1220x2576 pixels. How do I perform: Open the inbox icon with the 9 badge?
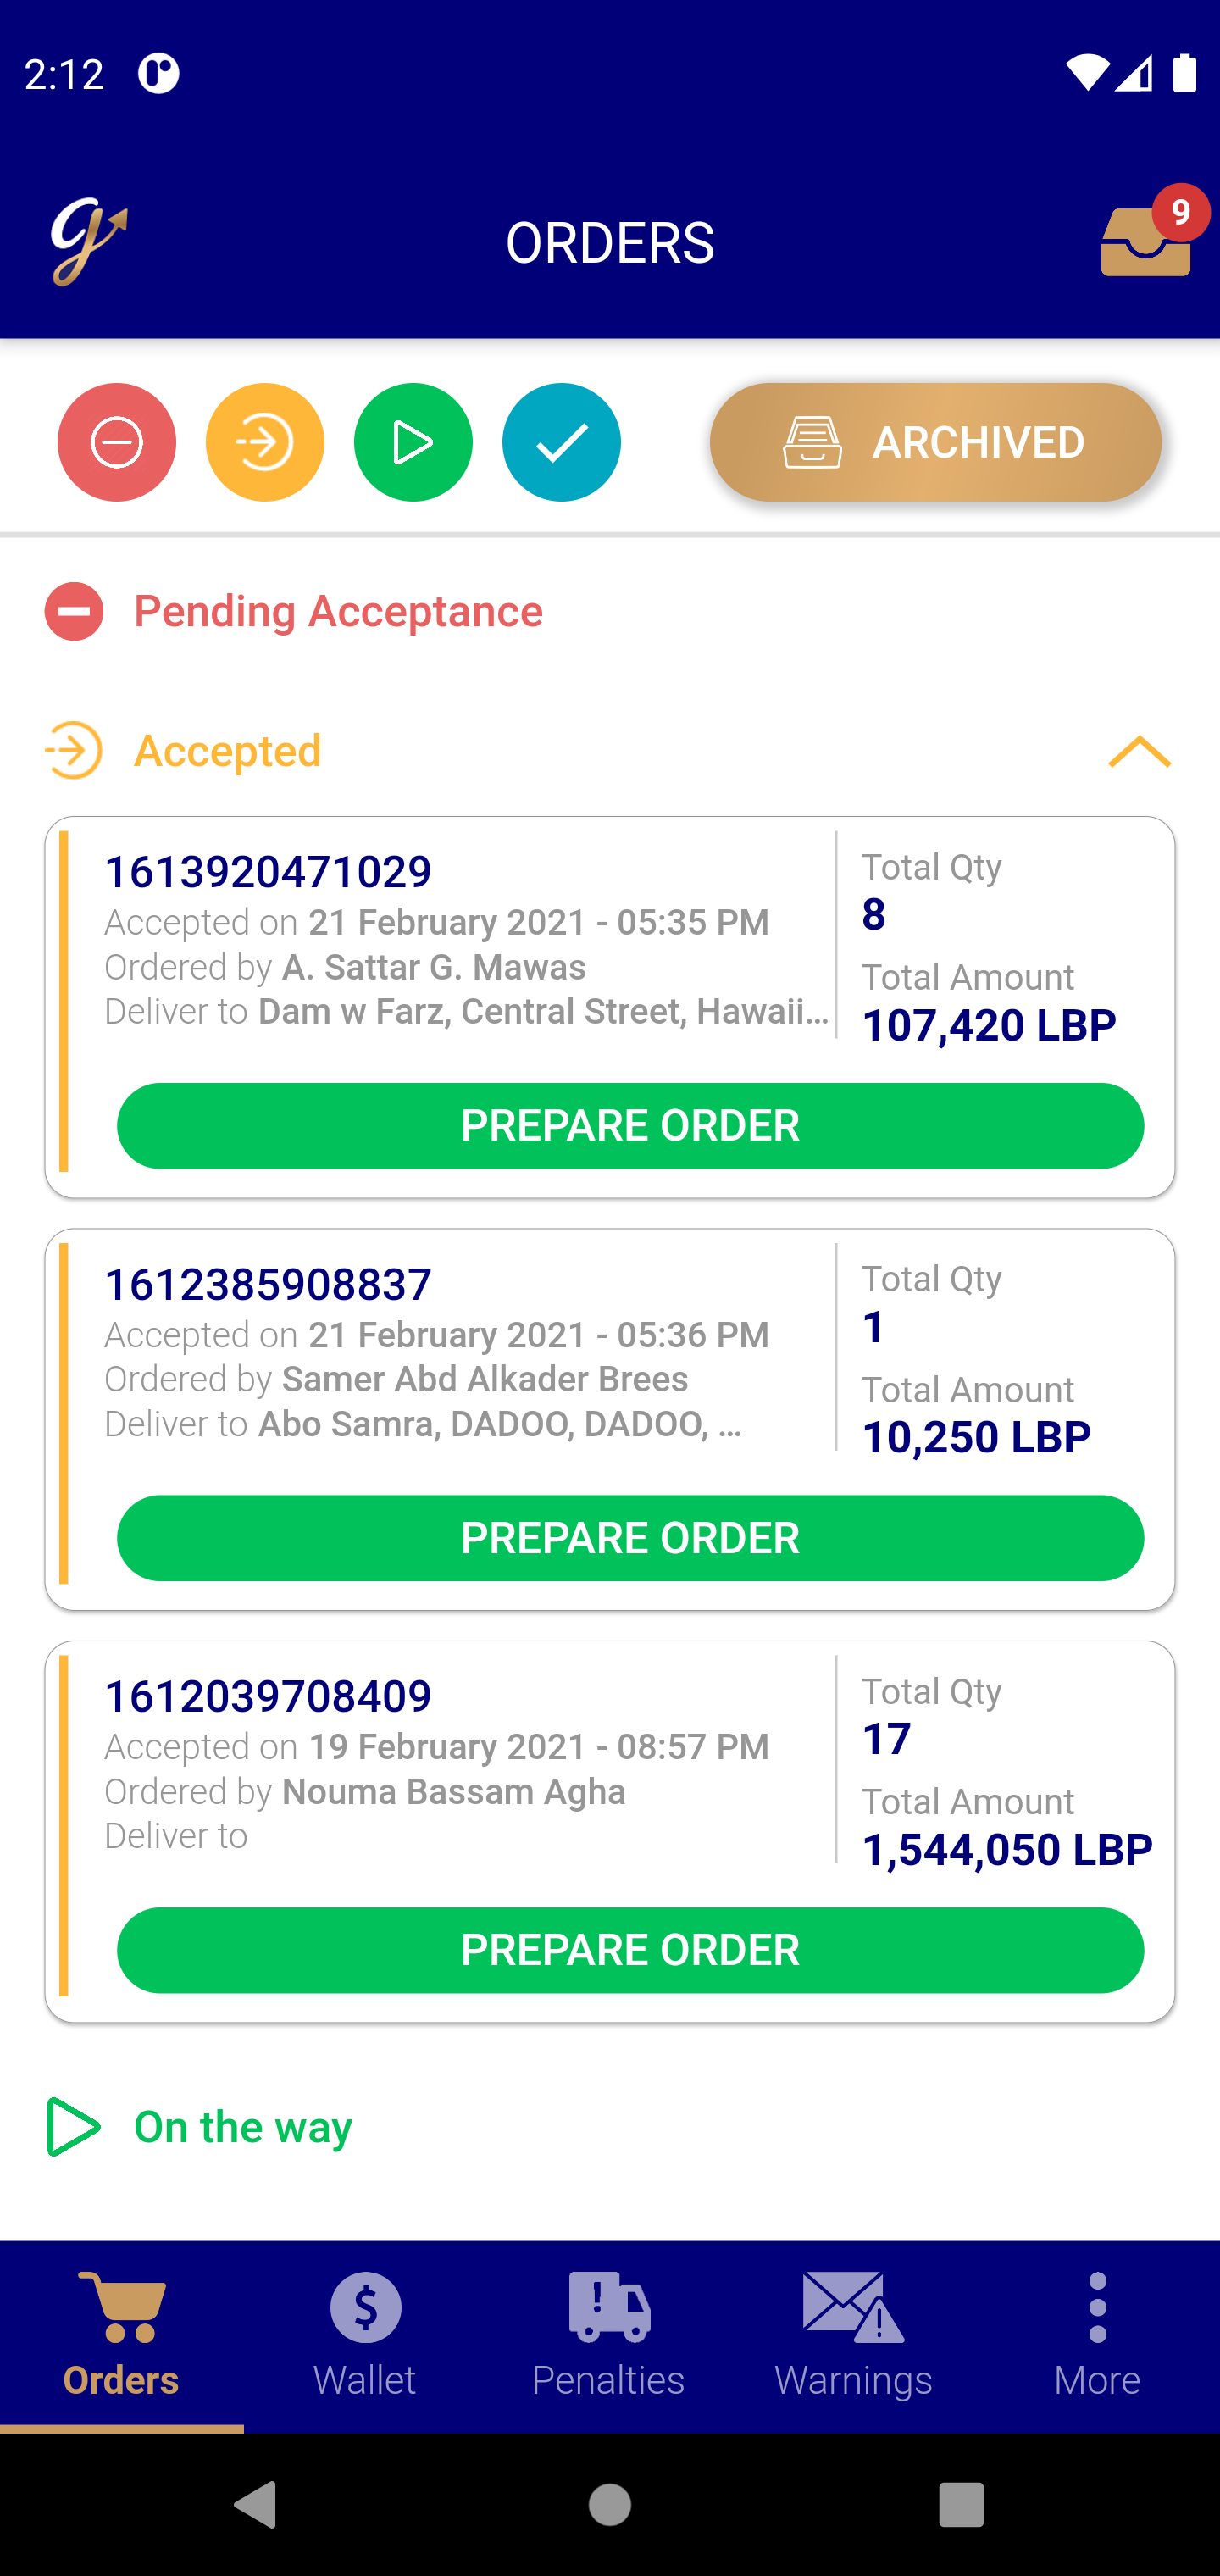[1148, 238]
